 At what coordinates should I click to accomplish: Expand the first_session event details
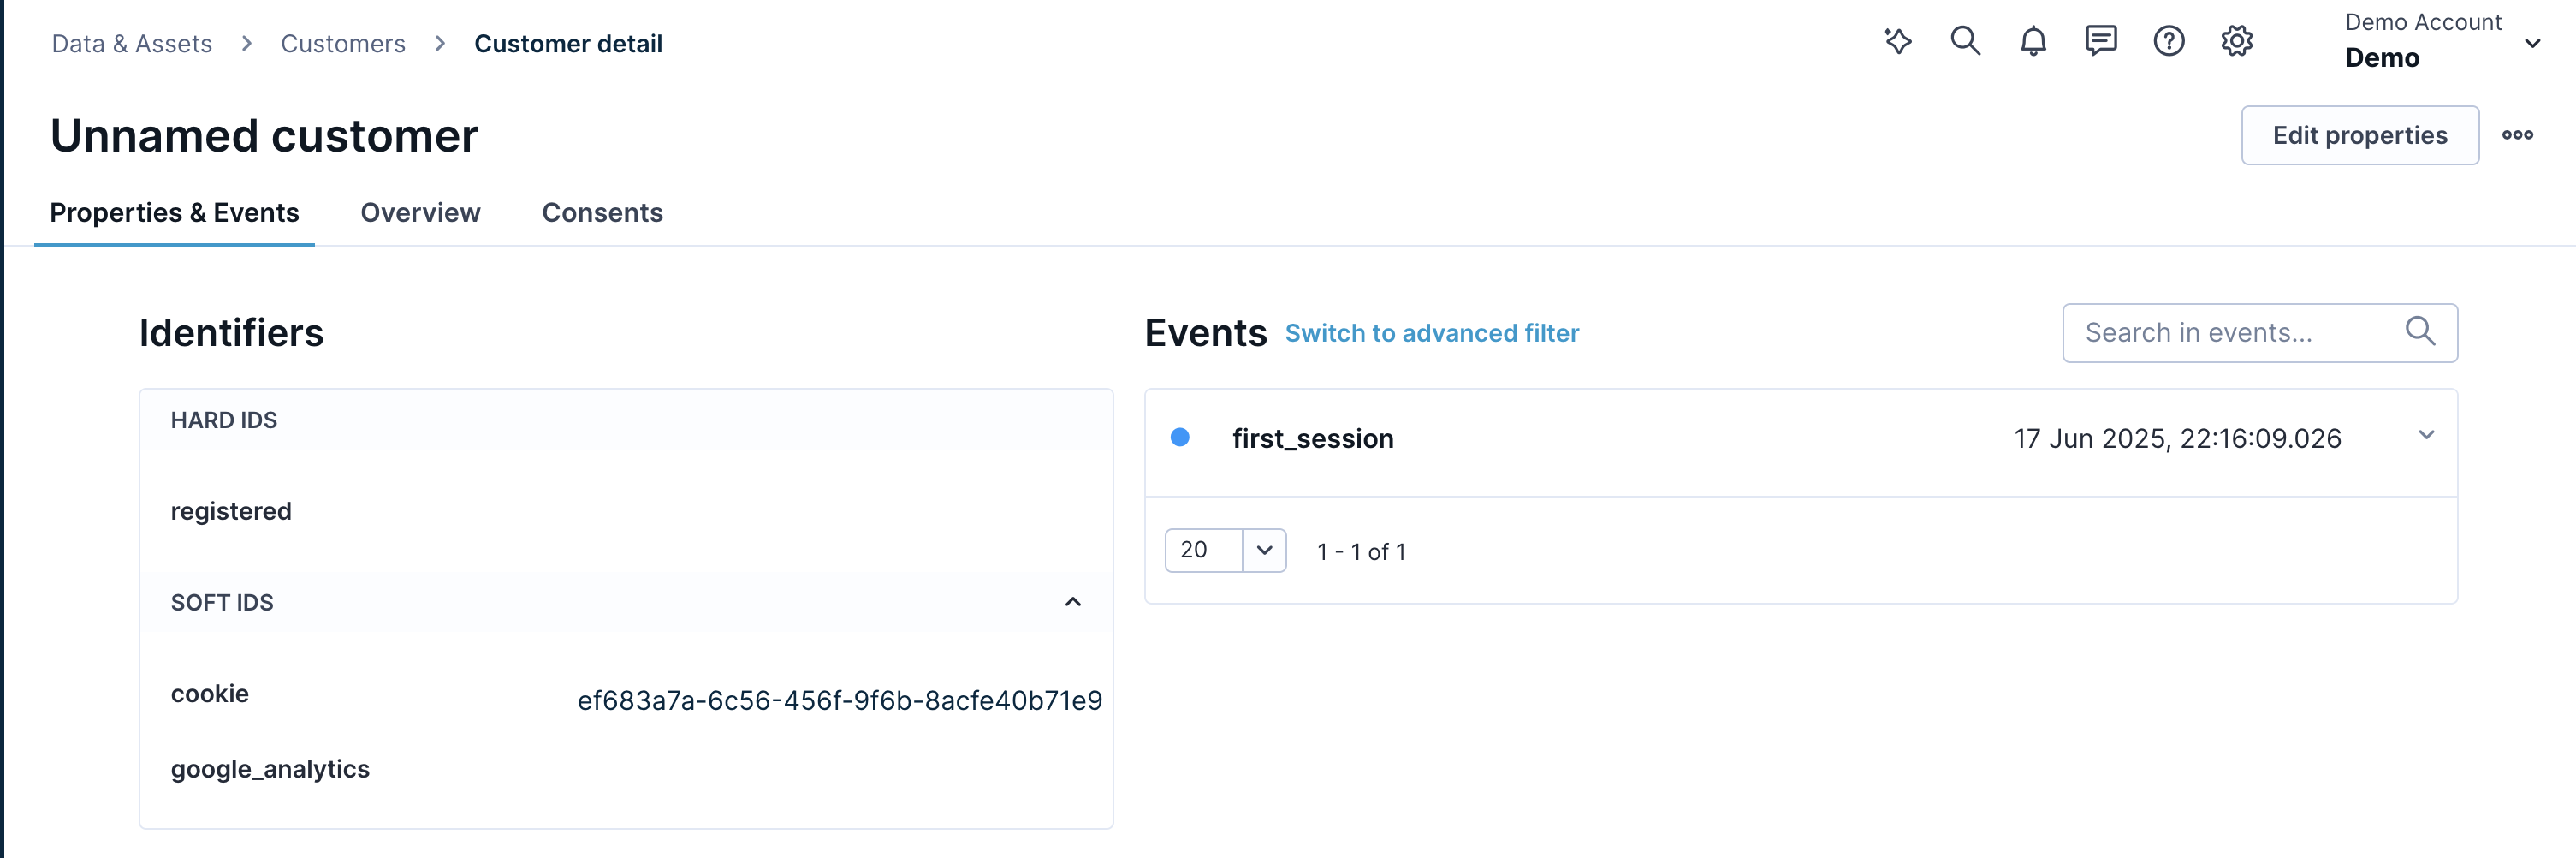coord(2425,435)
